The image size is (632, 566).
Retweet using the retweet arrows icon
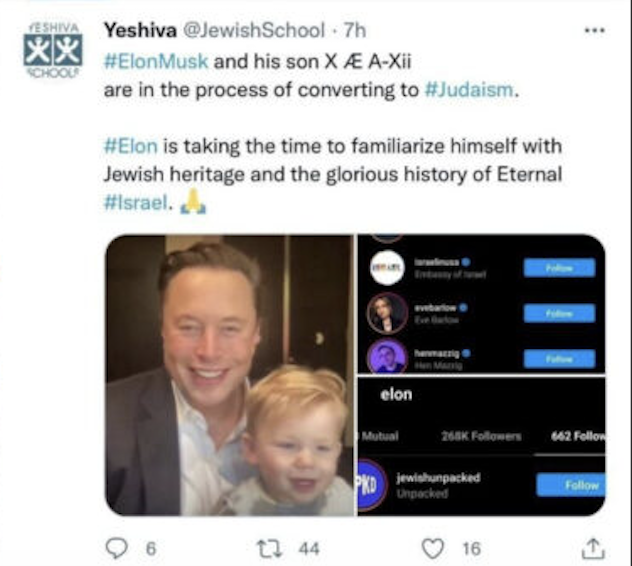tap(270, 549)
